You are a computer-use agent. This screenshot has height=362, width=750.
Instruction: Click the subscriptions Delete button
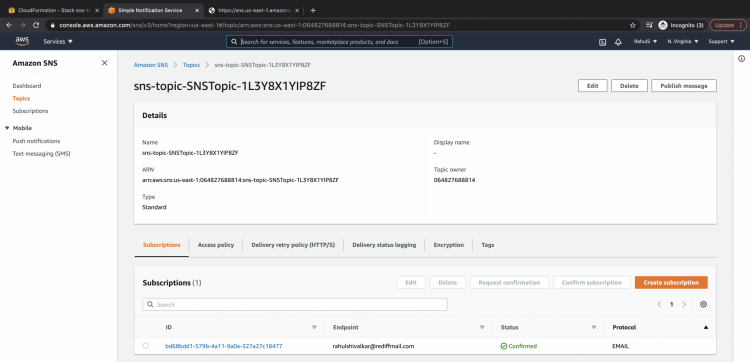pos(448,283)
